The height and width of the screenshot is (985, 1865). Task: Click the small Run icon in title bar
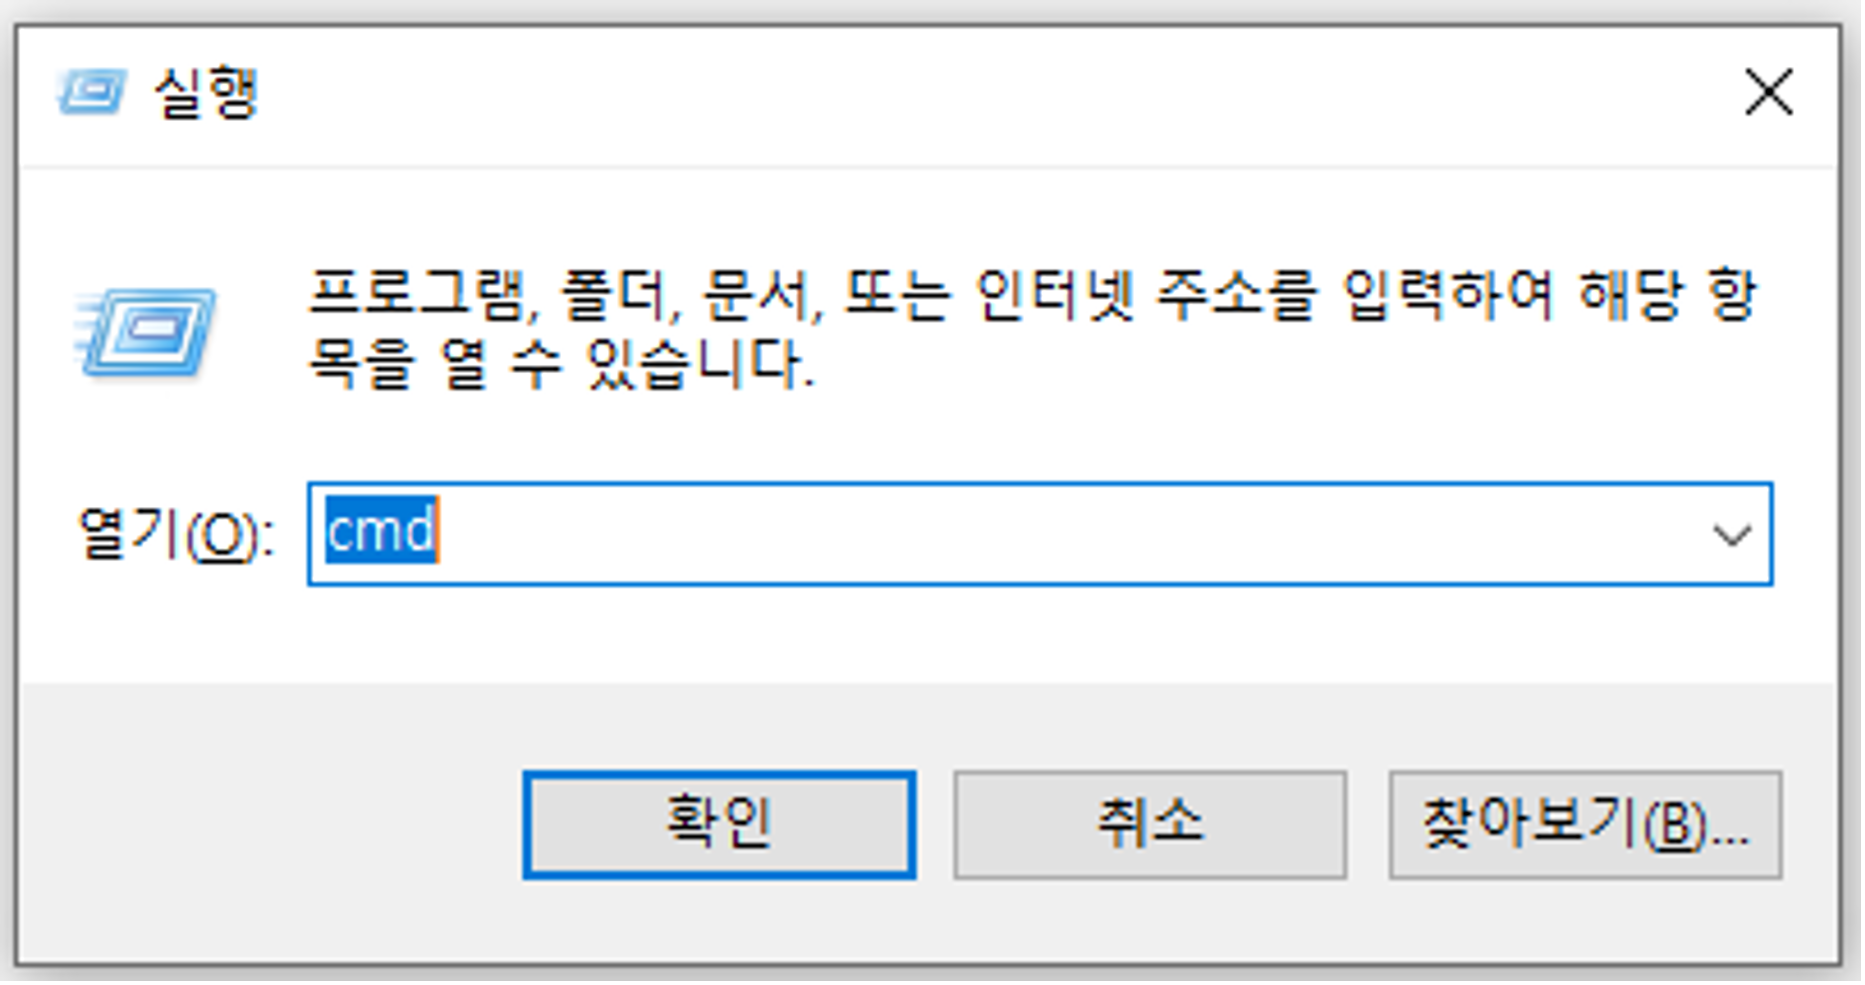92,93
